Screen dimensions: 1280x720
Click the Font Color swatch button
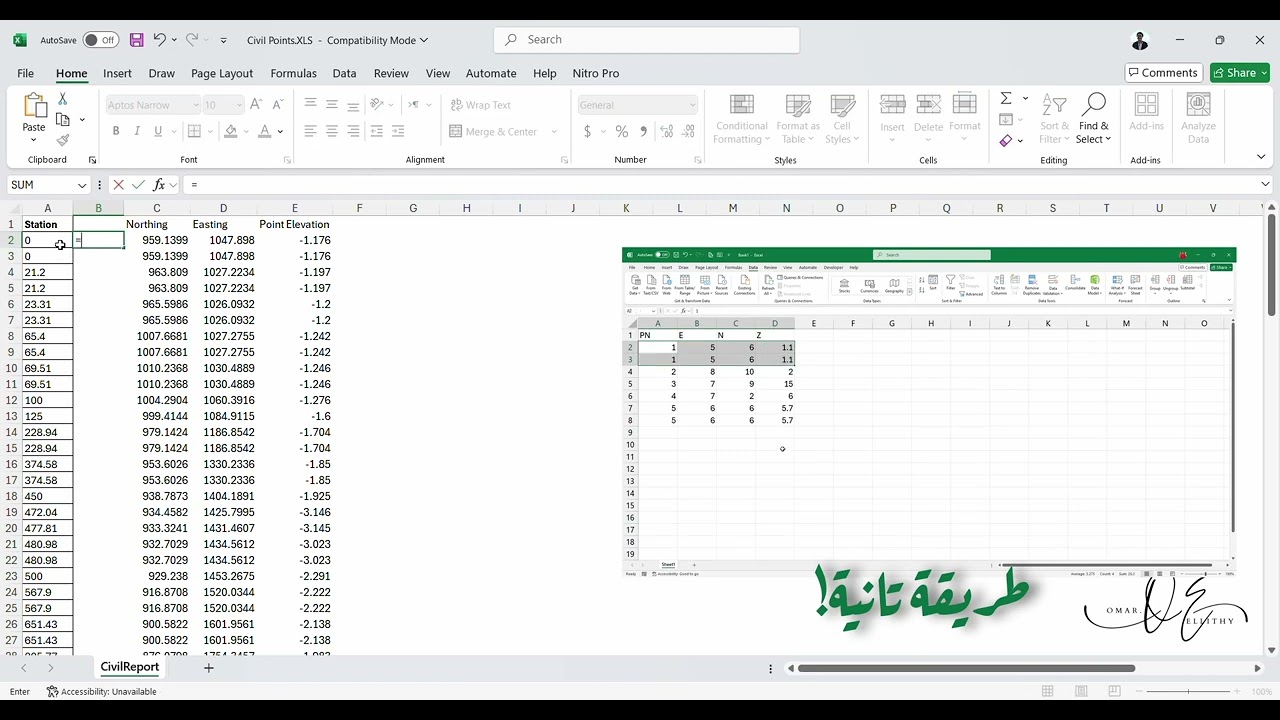click(265, 131)
